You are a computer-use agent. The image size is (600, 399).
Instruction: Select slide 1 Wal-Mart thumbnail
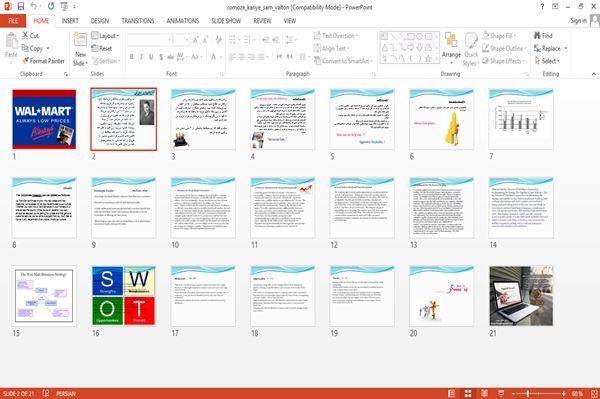click(x=44, y=119)
